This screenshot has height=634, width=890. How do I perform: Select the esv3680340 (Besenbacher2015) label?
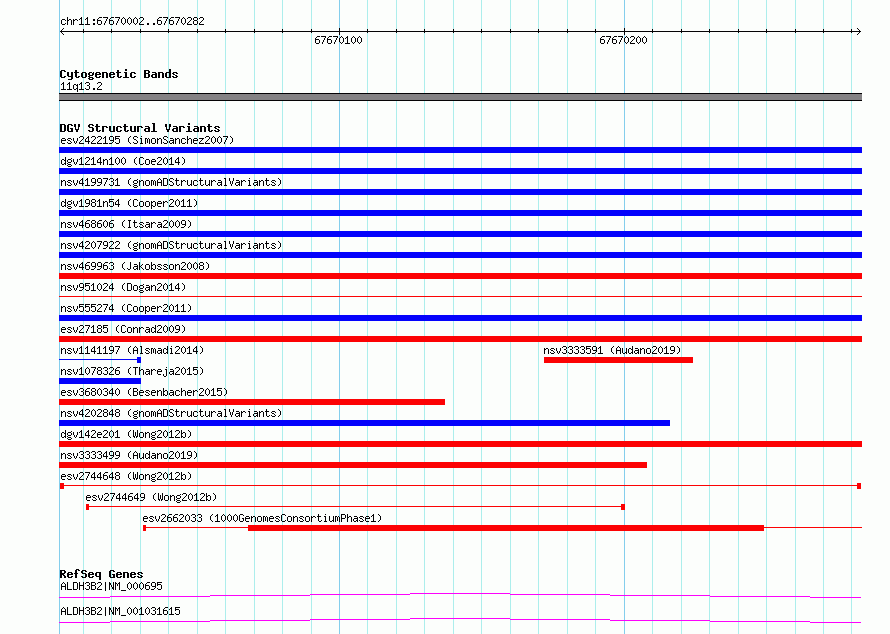[x=144, y=392]
